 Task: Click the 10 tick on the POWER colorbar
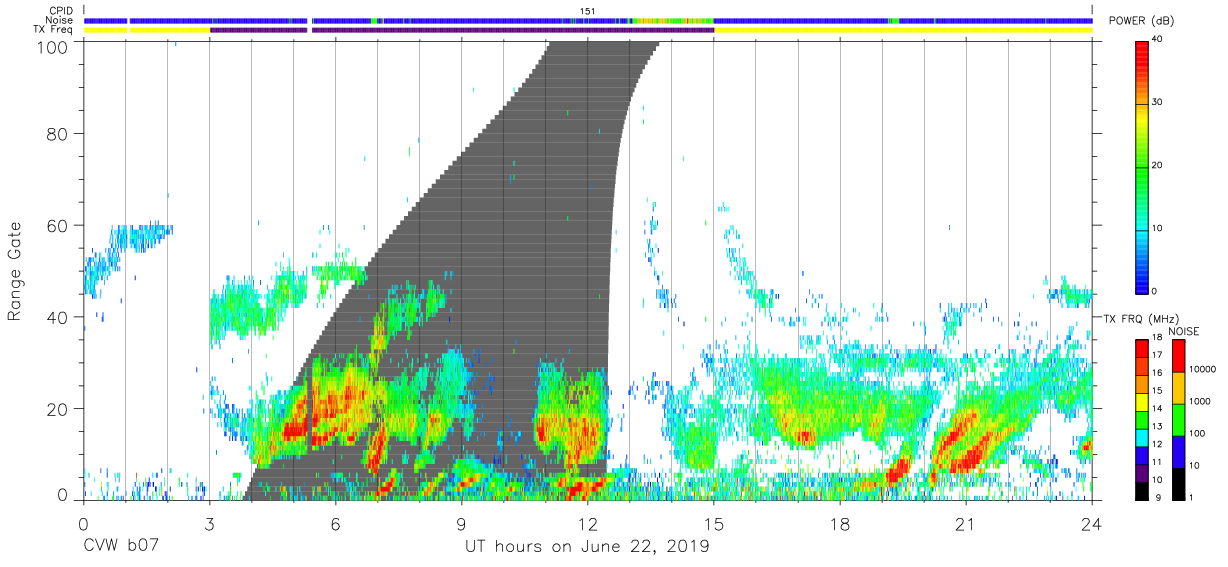(1159, 228)
